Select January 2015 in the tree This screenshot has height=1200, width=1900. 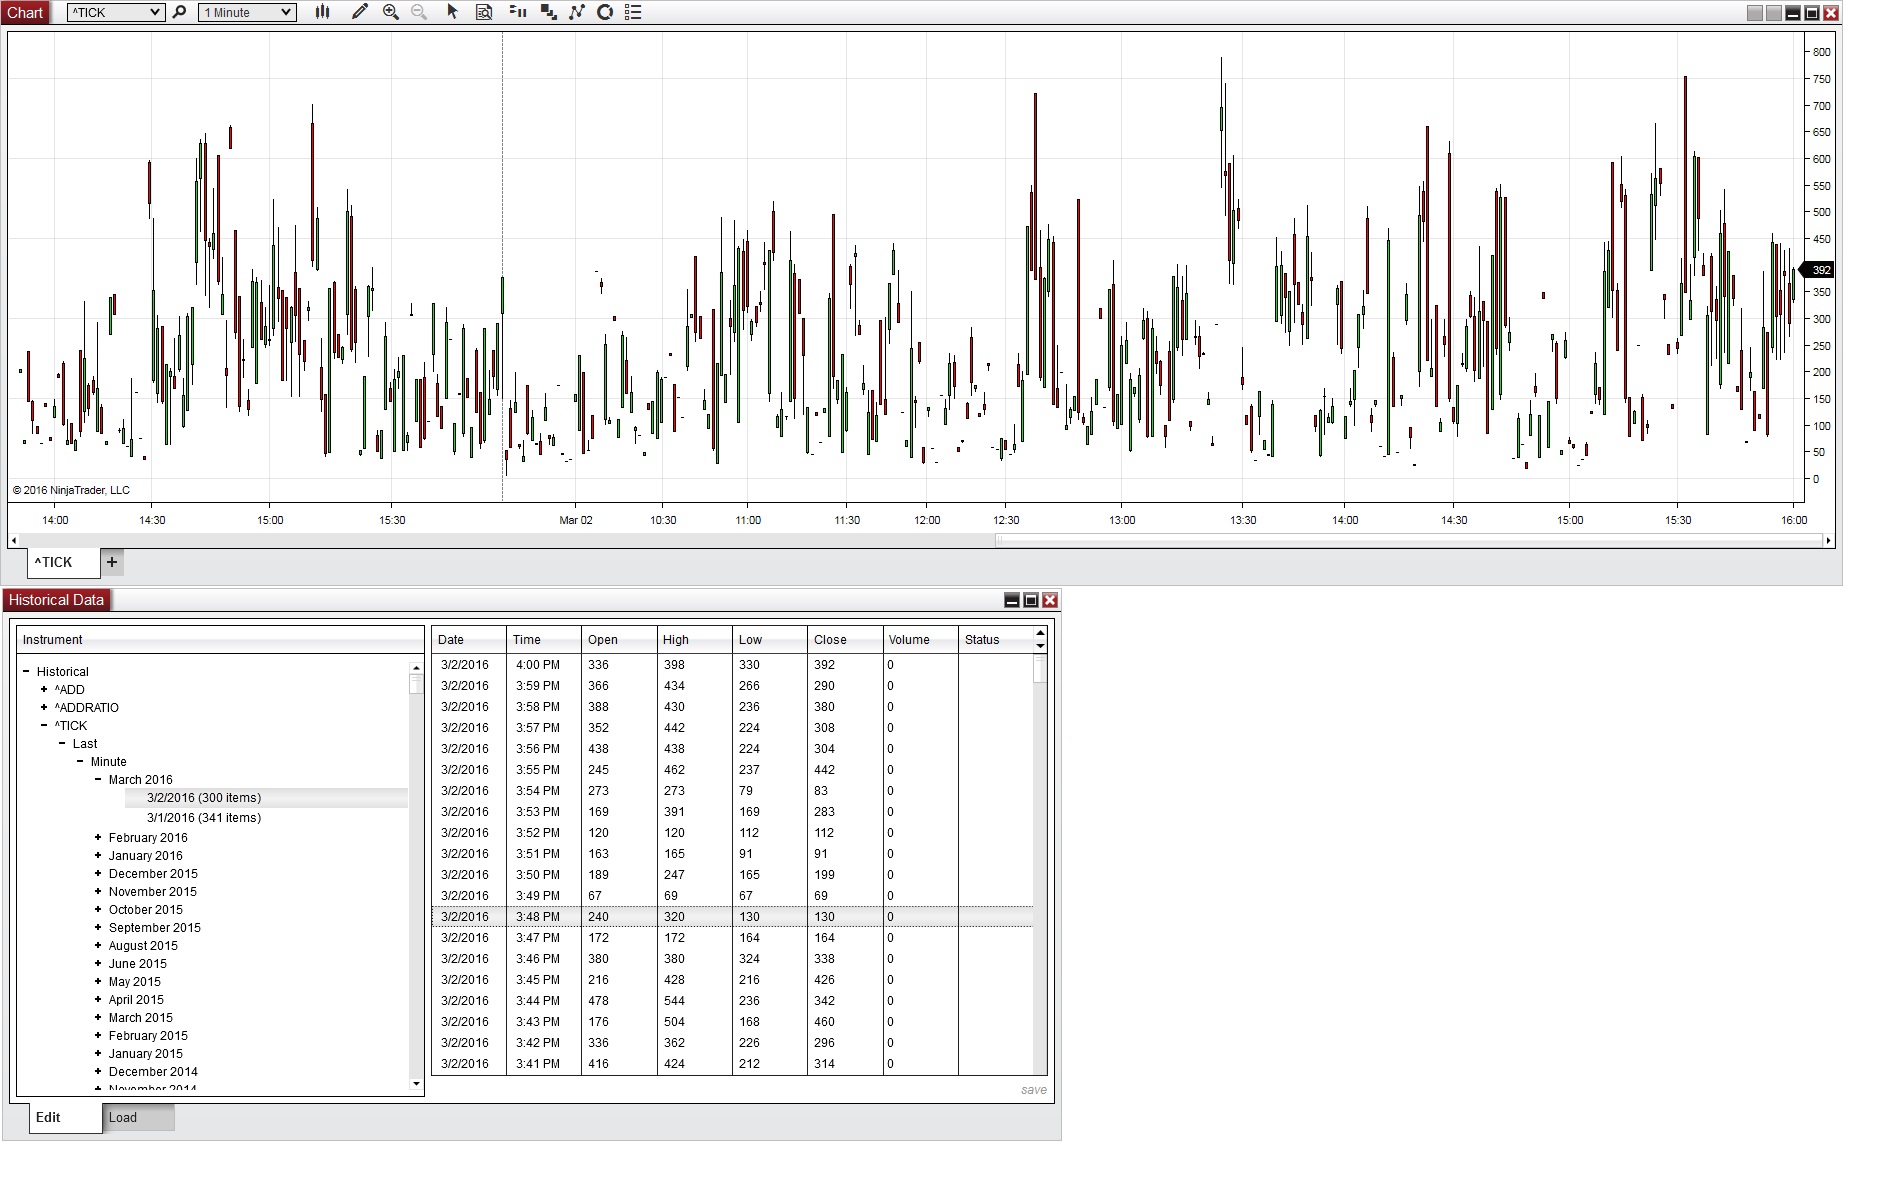[x=146, y=1054]
